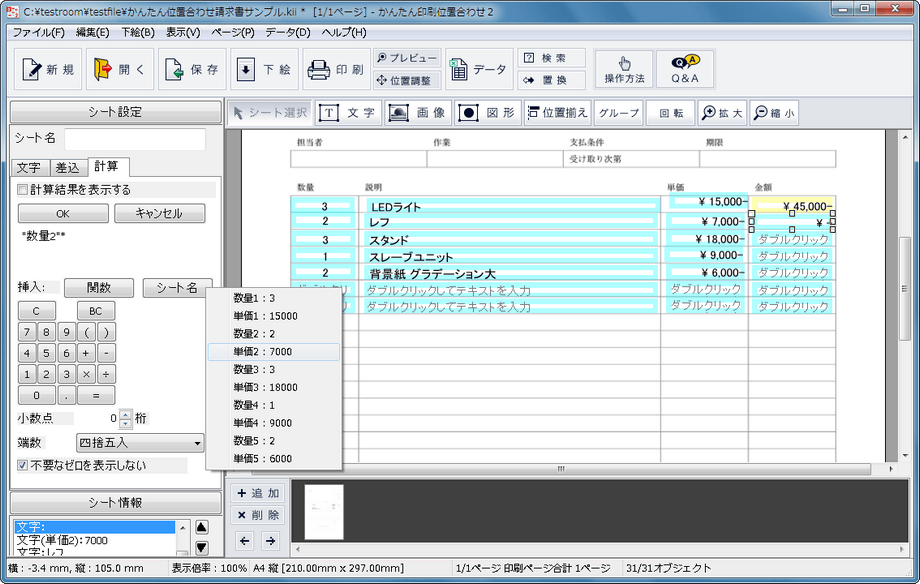Choose 単価5 : 6000 from popup list
This screenshot has width=920, height=584.
(x=274, y=458)
